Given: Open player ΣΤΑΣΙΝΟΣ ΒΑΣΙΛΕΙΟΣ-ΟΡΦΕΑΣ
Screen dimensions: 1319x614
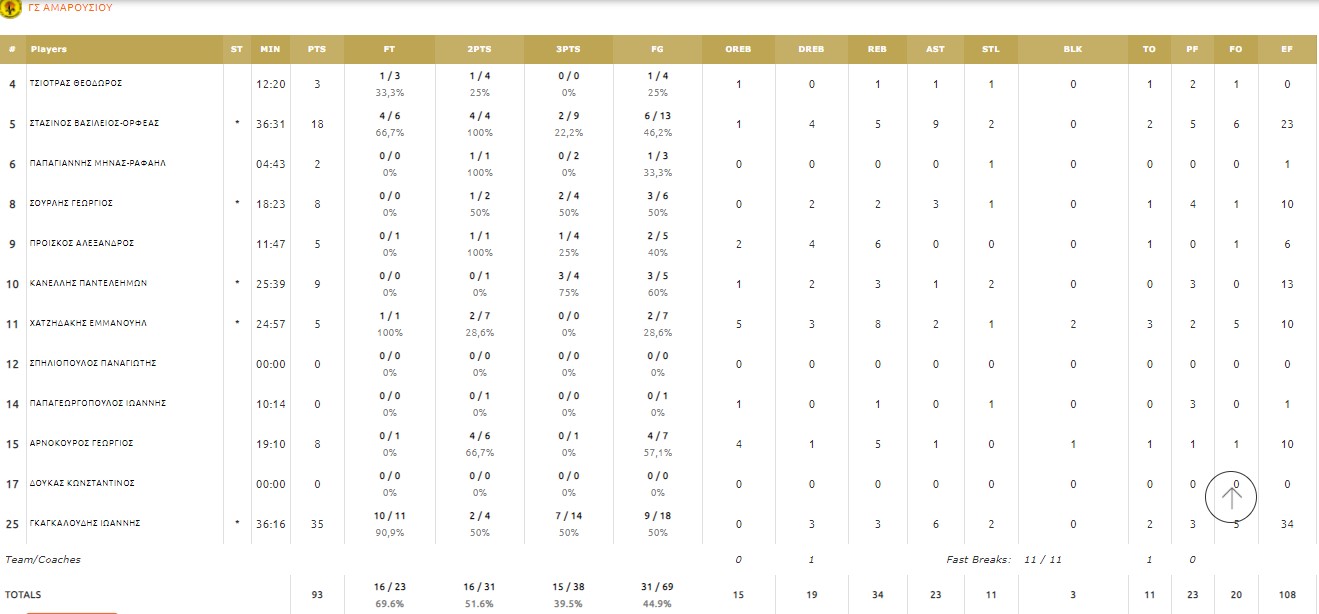Looking at the screenshot, I should pos(94,123).
